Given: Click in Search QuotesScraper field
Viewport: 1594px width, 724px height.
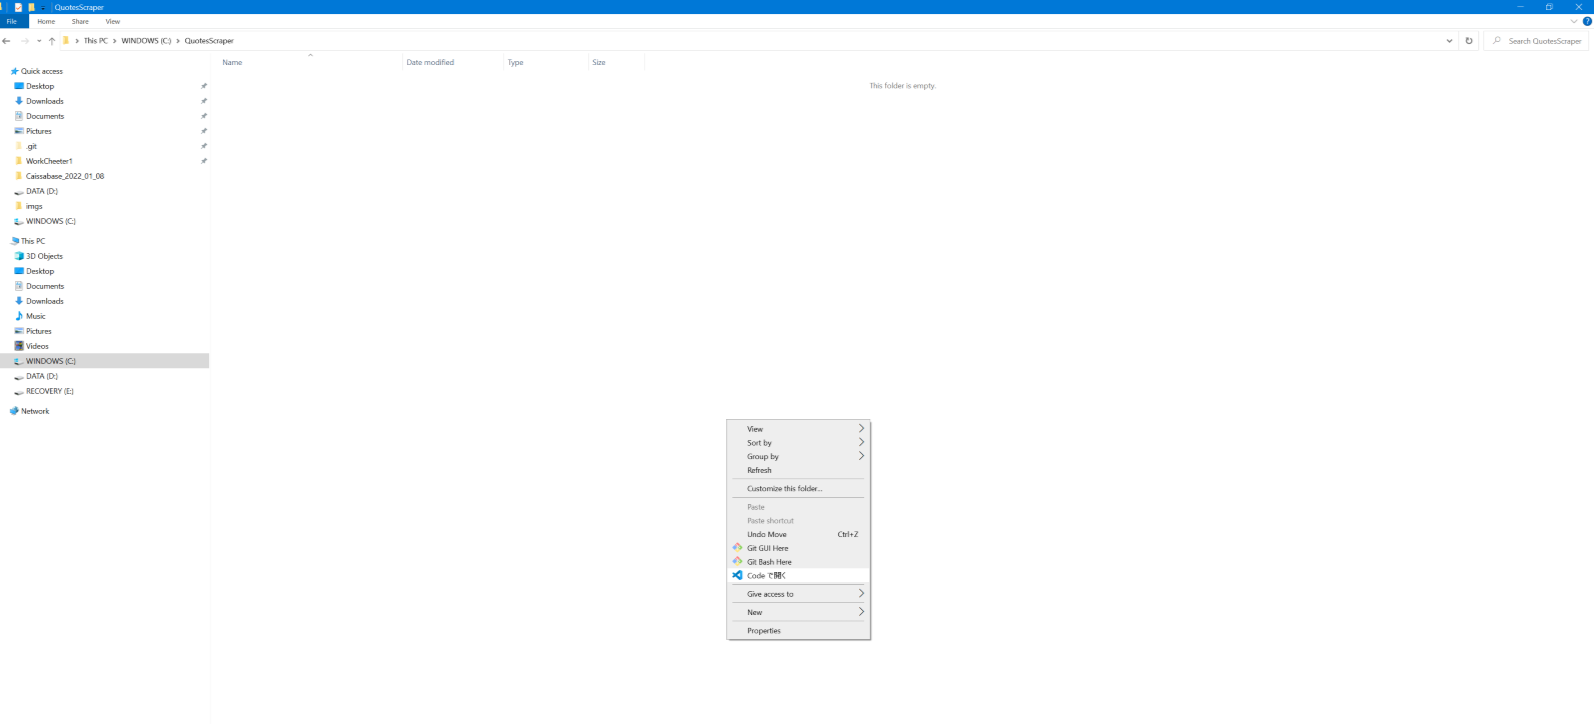Looking at the screenshot, I should [1538, 41].
